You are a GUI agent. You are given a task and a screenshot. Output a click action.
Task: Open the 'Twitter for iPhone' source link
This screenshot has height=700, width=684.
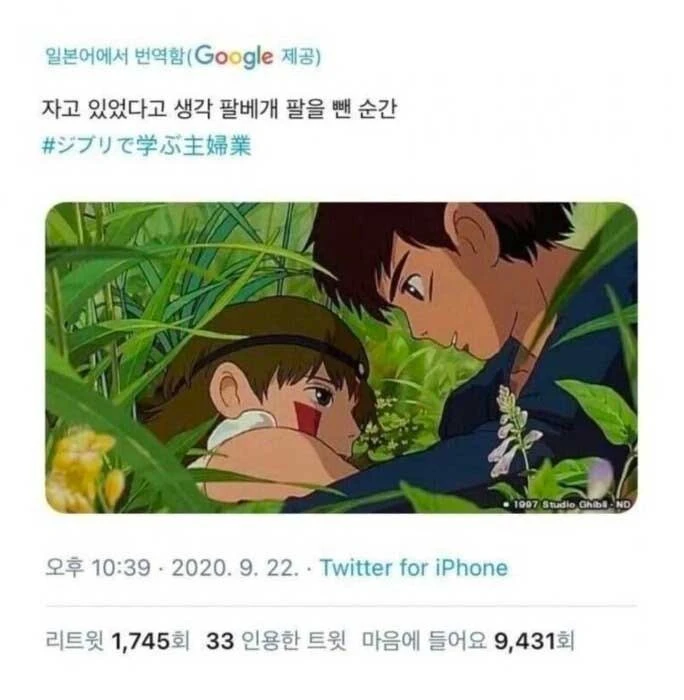(412, 568)
